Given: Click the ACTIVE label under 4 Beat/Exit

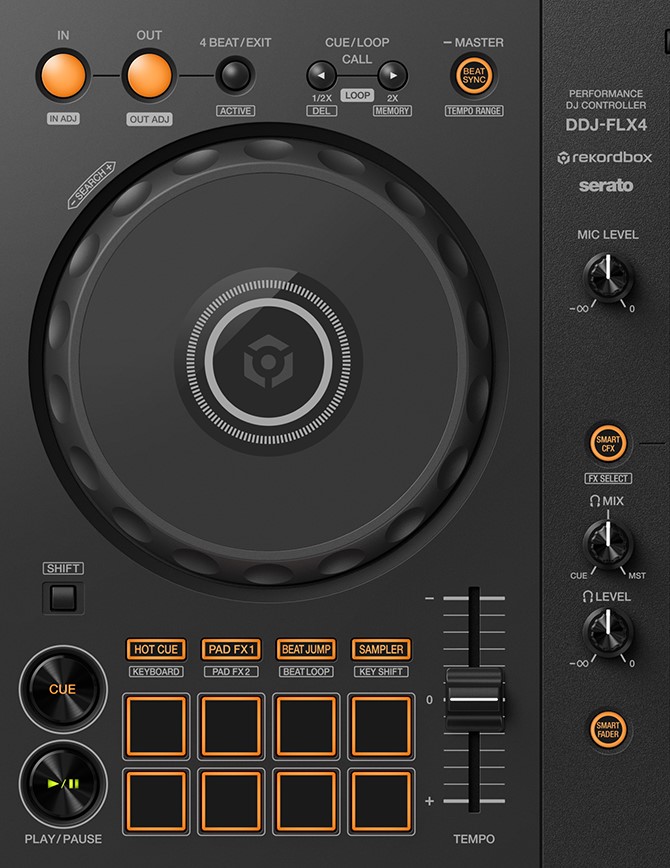Looking at the screenshot, I should (x=235, y=111).
